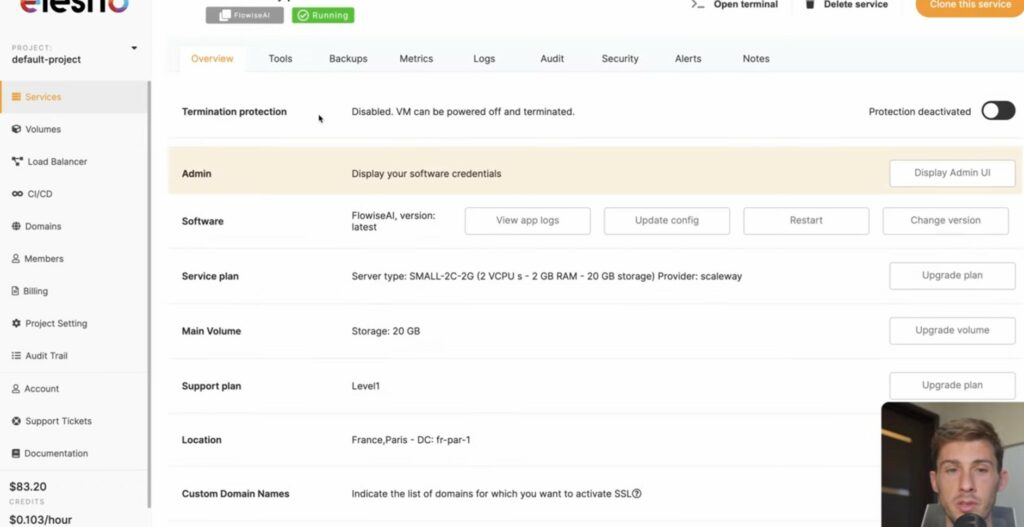Click the Domains globe icon
Screen dimensions: 1024x527
pos(16,226)
